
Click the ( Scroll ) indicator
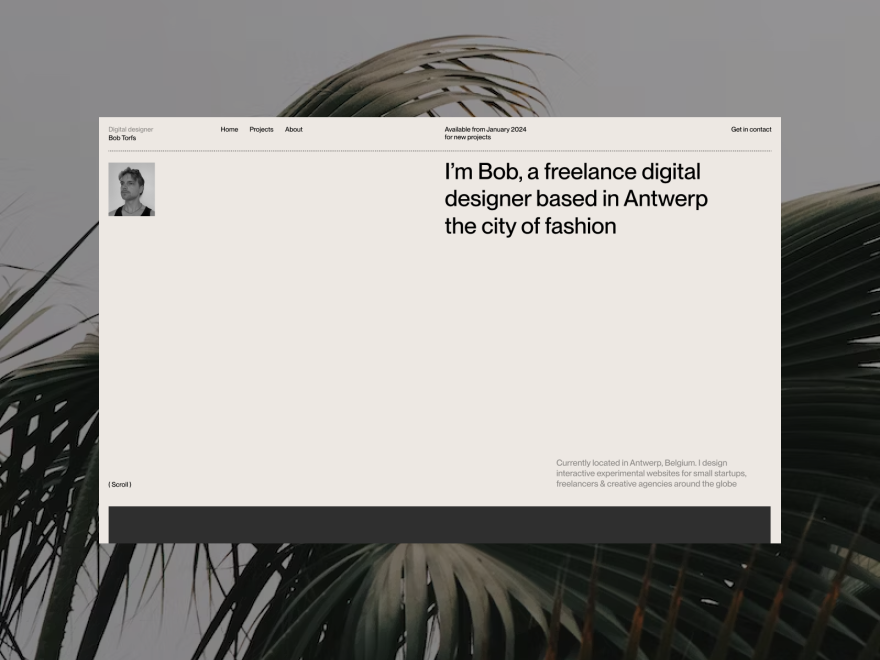coord(120,484)
